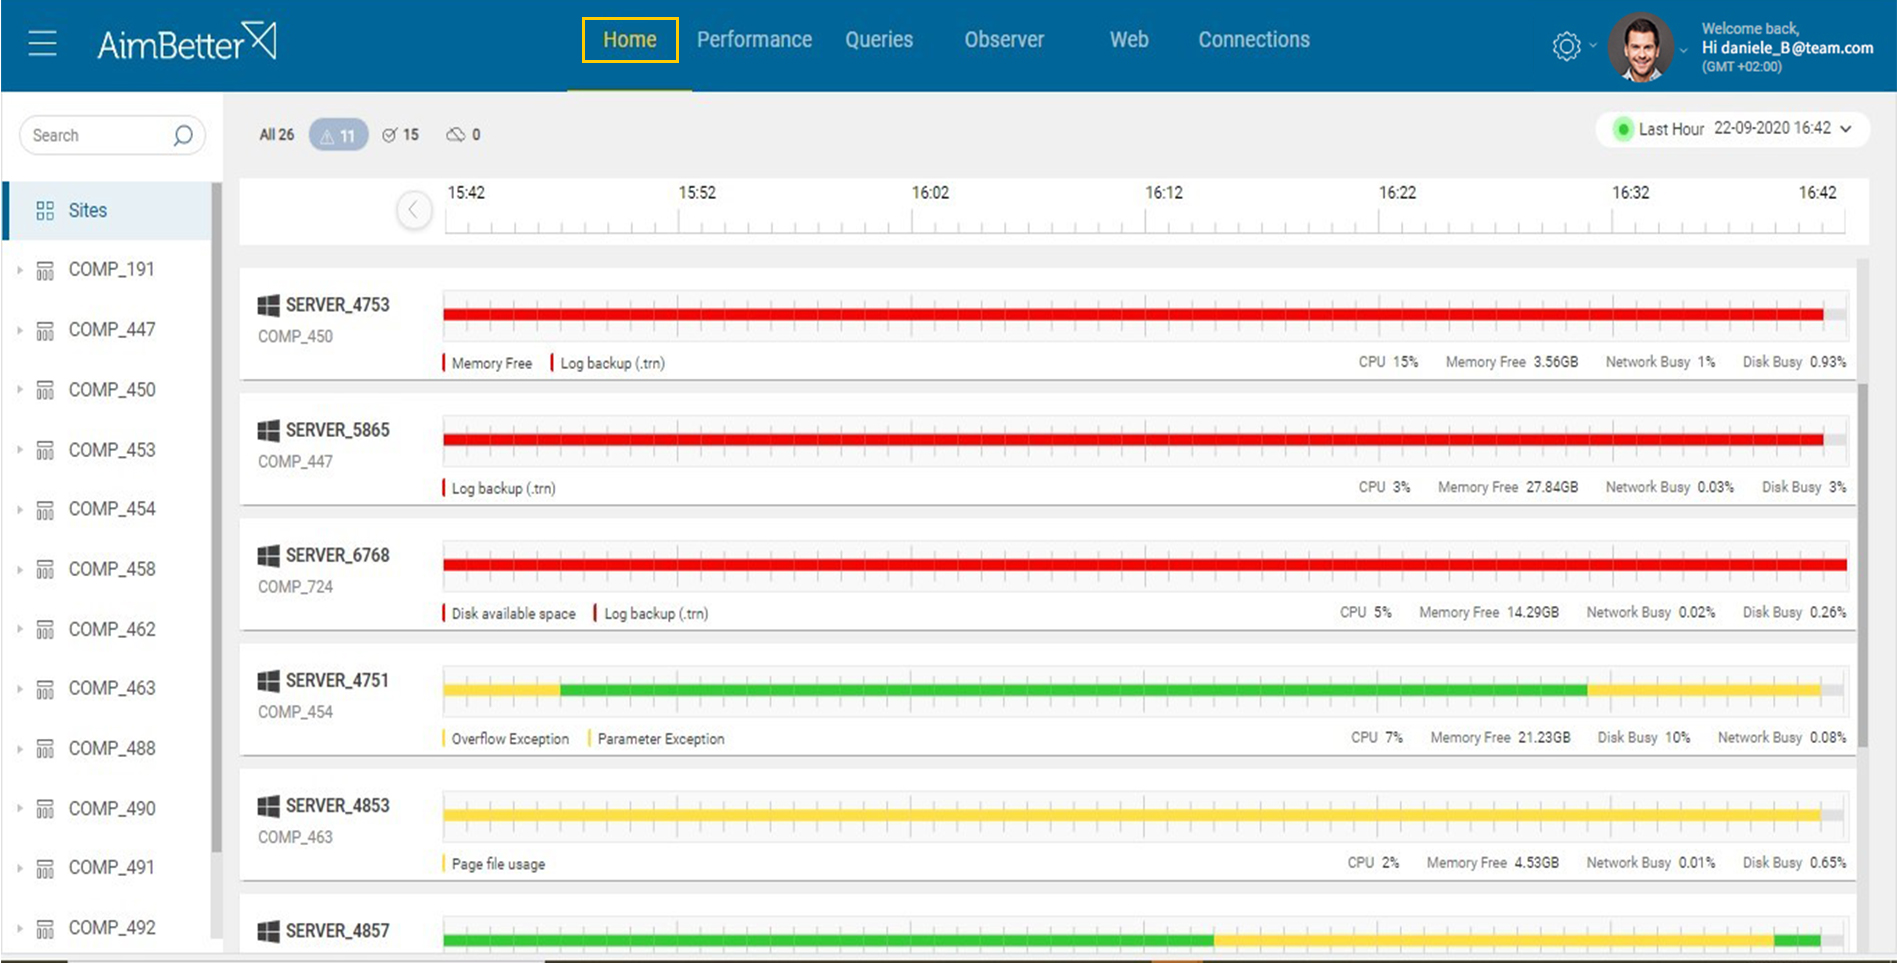The height and width of the screenshot is (963, 1897).
Task: Click the AimBetter logo
Action: pyautogui.click(x=184, y=41)
